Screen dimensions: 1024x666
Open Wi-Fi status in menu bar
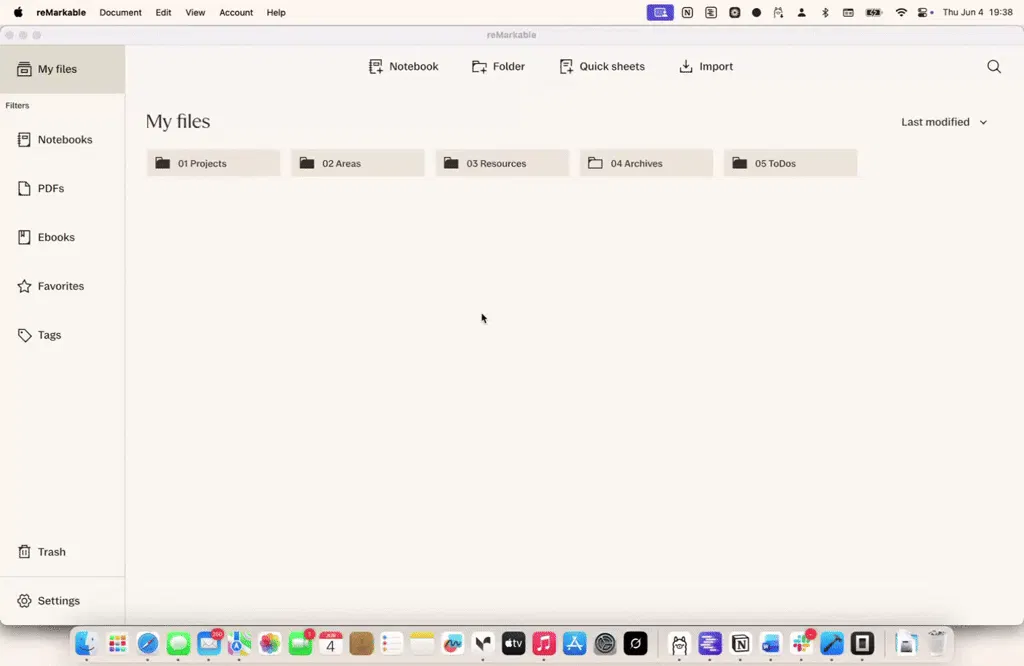coord(901,12)
